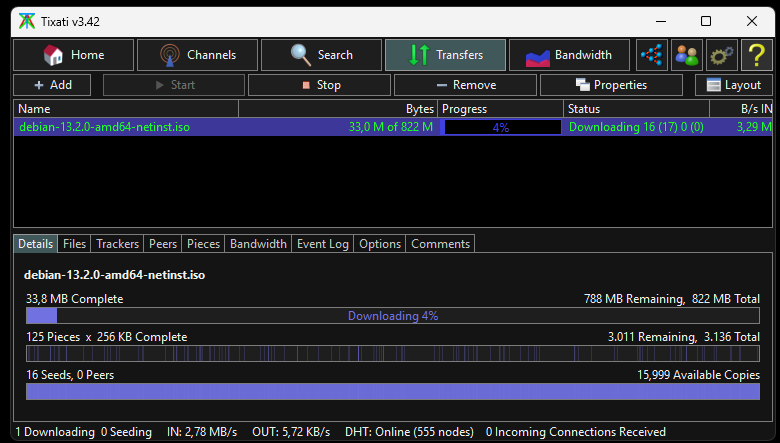Open the Event Log tab

click(x=322, y=244)
